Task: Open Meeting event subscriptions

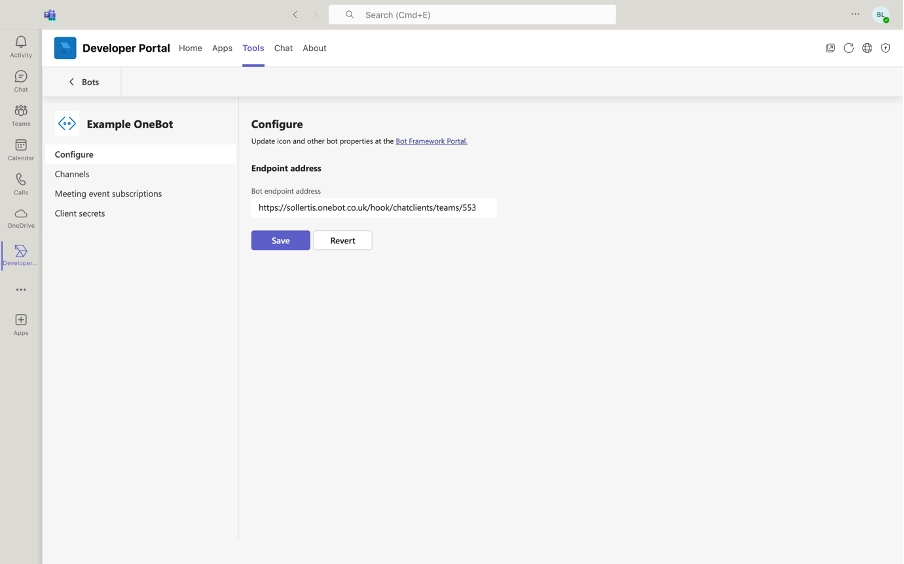Action: click(x=141, y=194)
